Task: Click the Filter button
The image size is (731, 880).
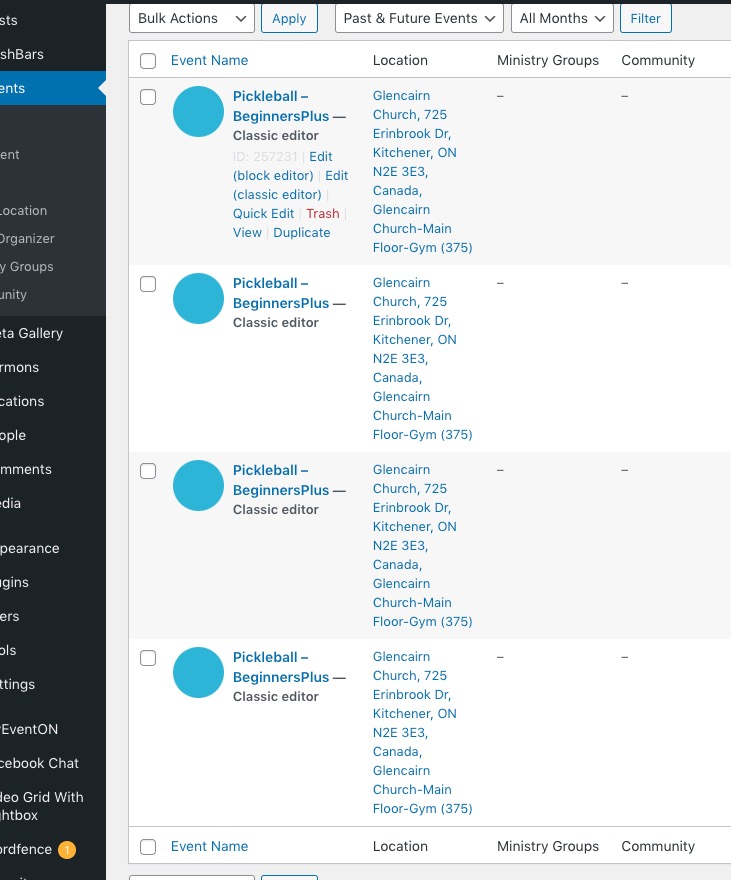Action: tap(645, 18)
